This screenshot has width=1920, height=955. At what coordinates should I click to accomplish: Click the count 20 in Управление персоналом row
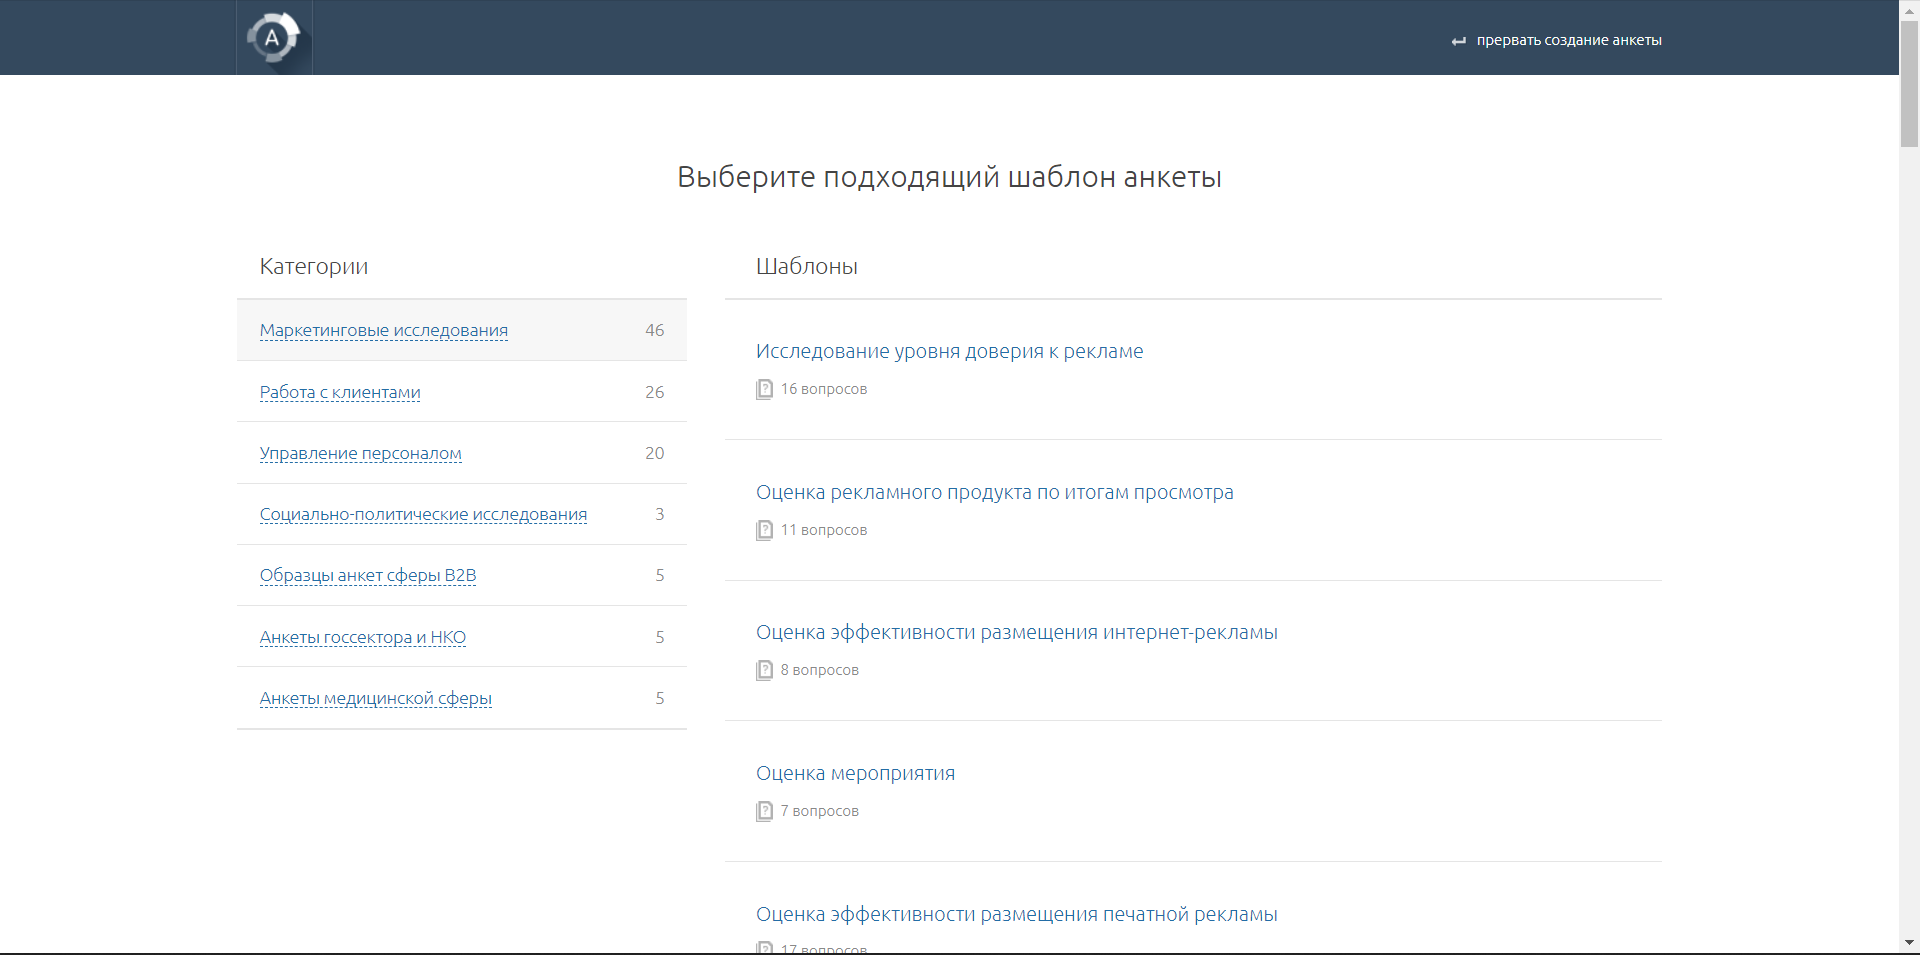pyautogui.click(x=654, y=453)
